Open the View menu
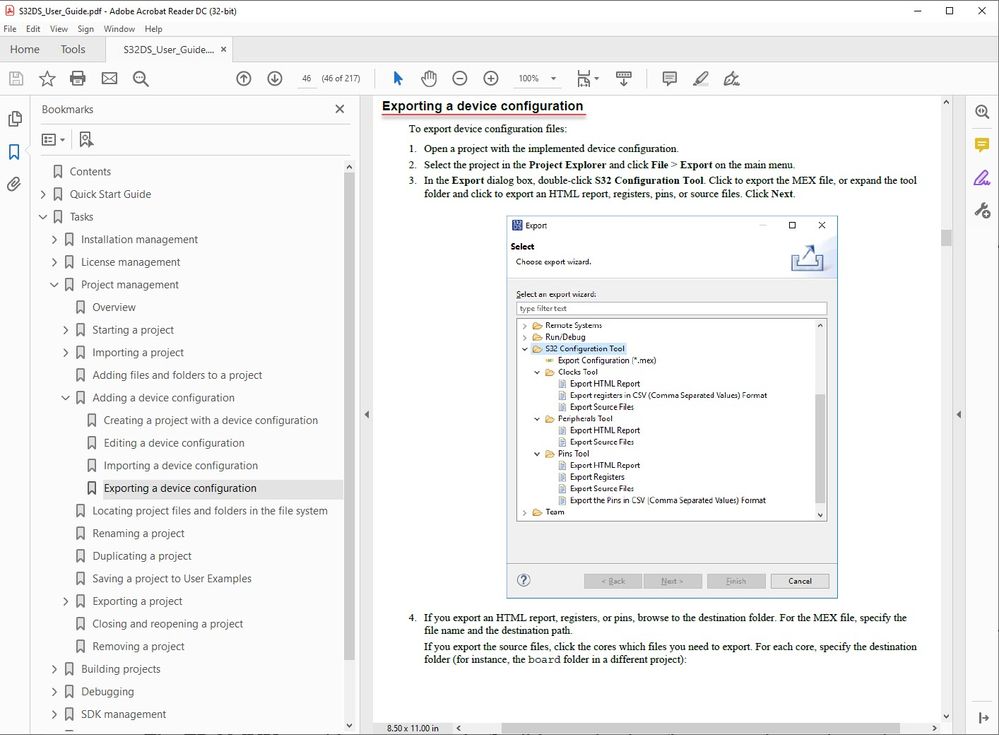 pyautogui.click(x=59, y=29)
